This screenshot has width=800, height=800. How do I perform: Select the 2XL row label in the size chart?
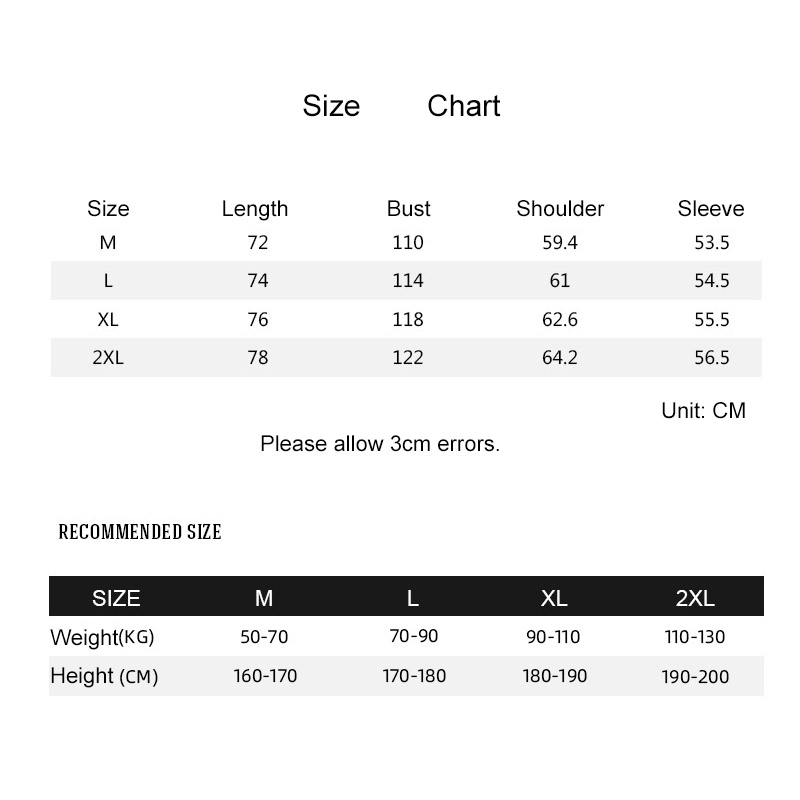coord(108,358)
